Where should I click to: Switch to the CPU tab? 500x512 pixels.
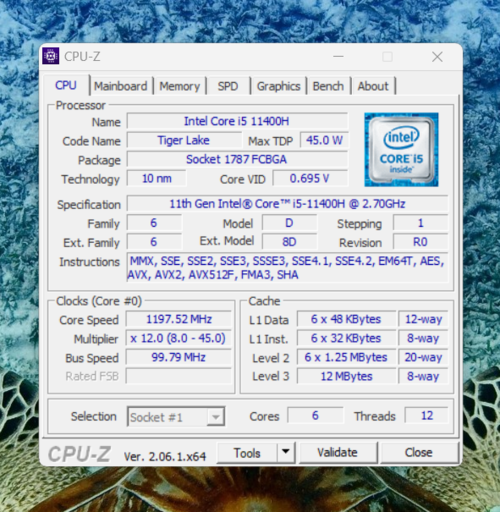(x=66, y=85)
